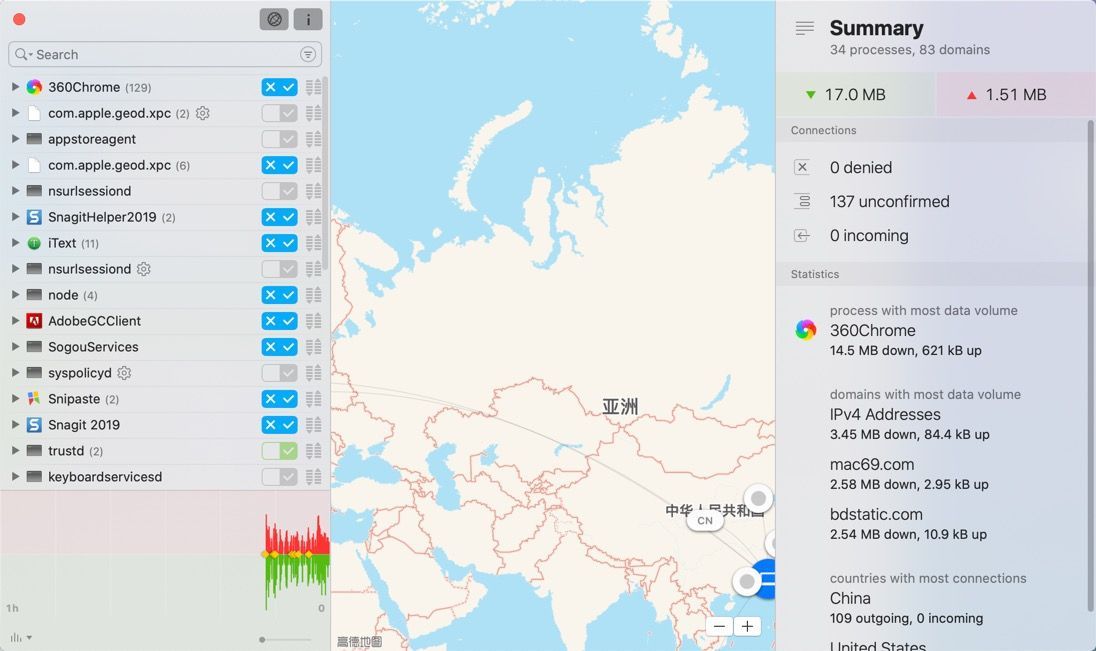
Task: Click the 17.0 MB download total
Action: tap(855, 94)
